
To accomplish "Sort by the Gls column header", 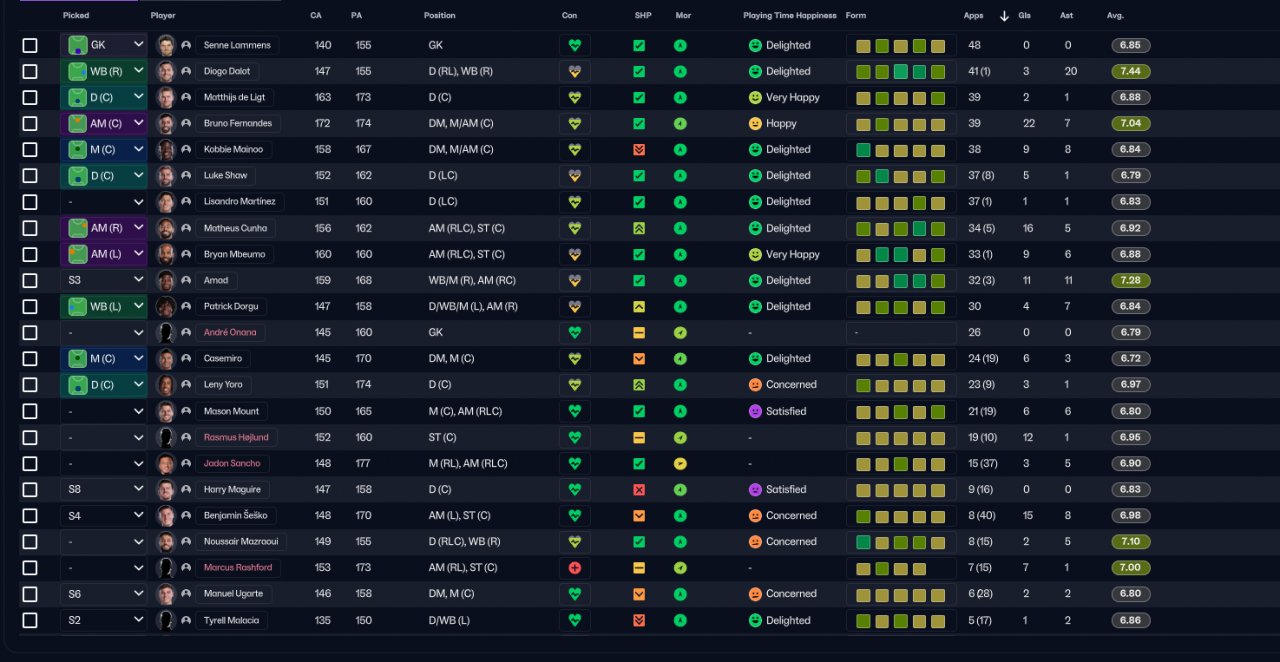I will [x=1025, y=16].
